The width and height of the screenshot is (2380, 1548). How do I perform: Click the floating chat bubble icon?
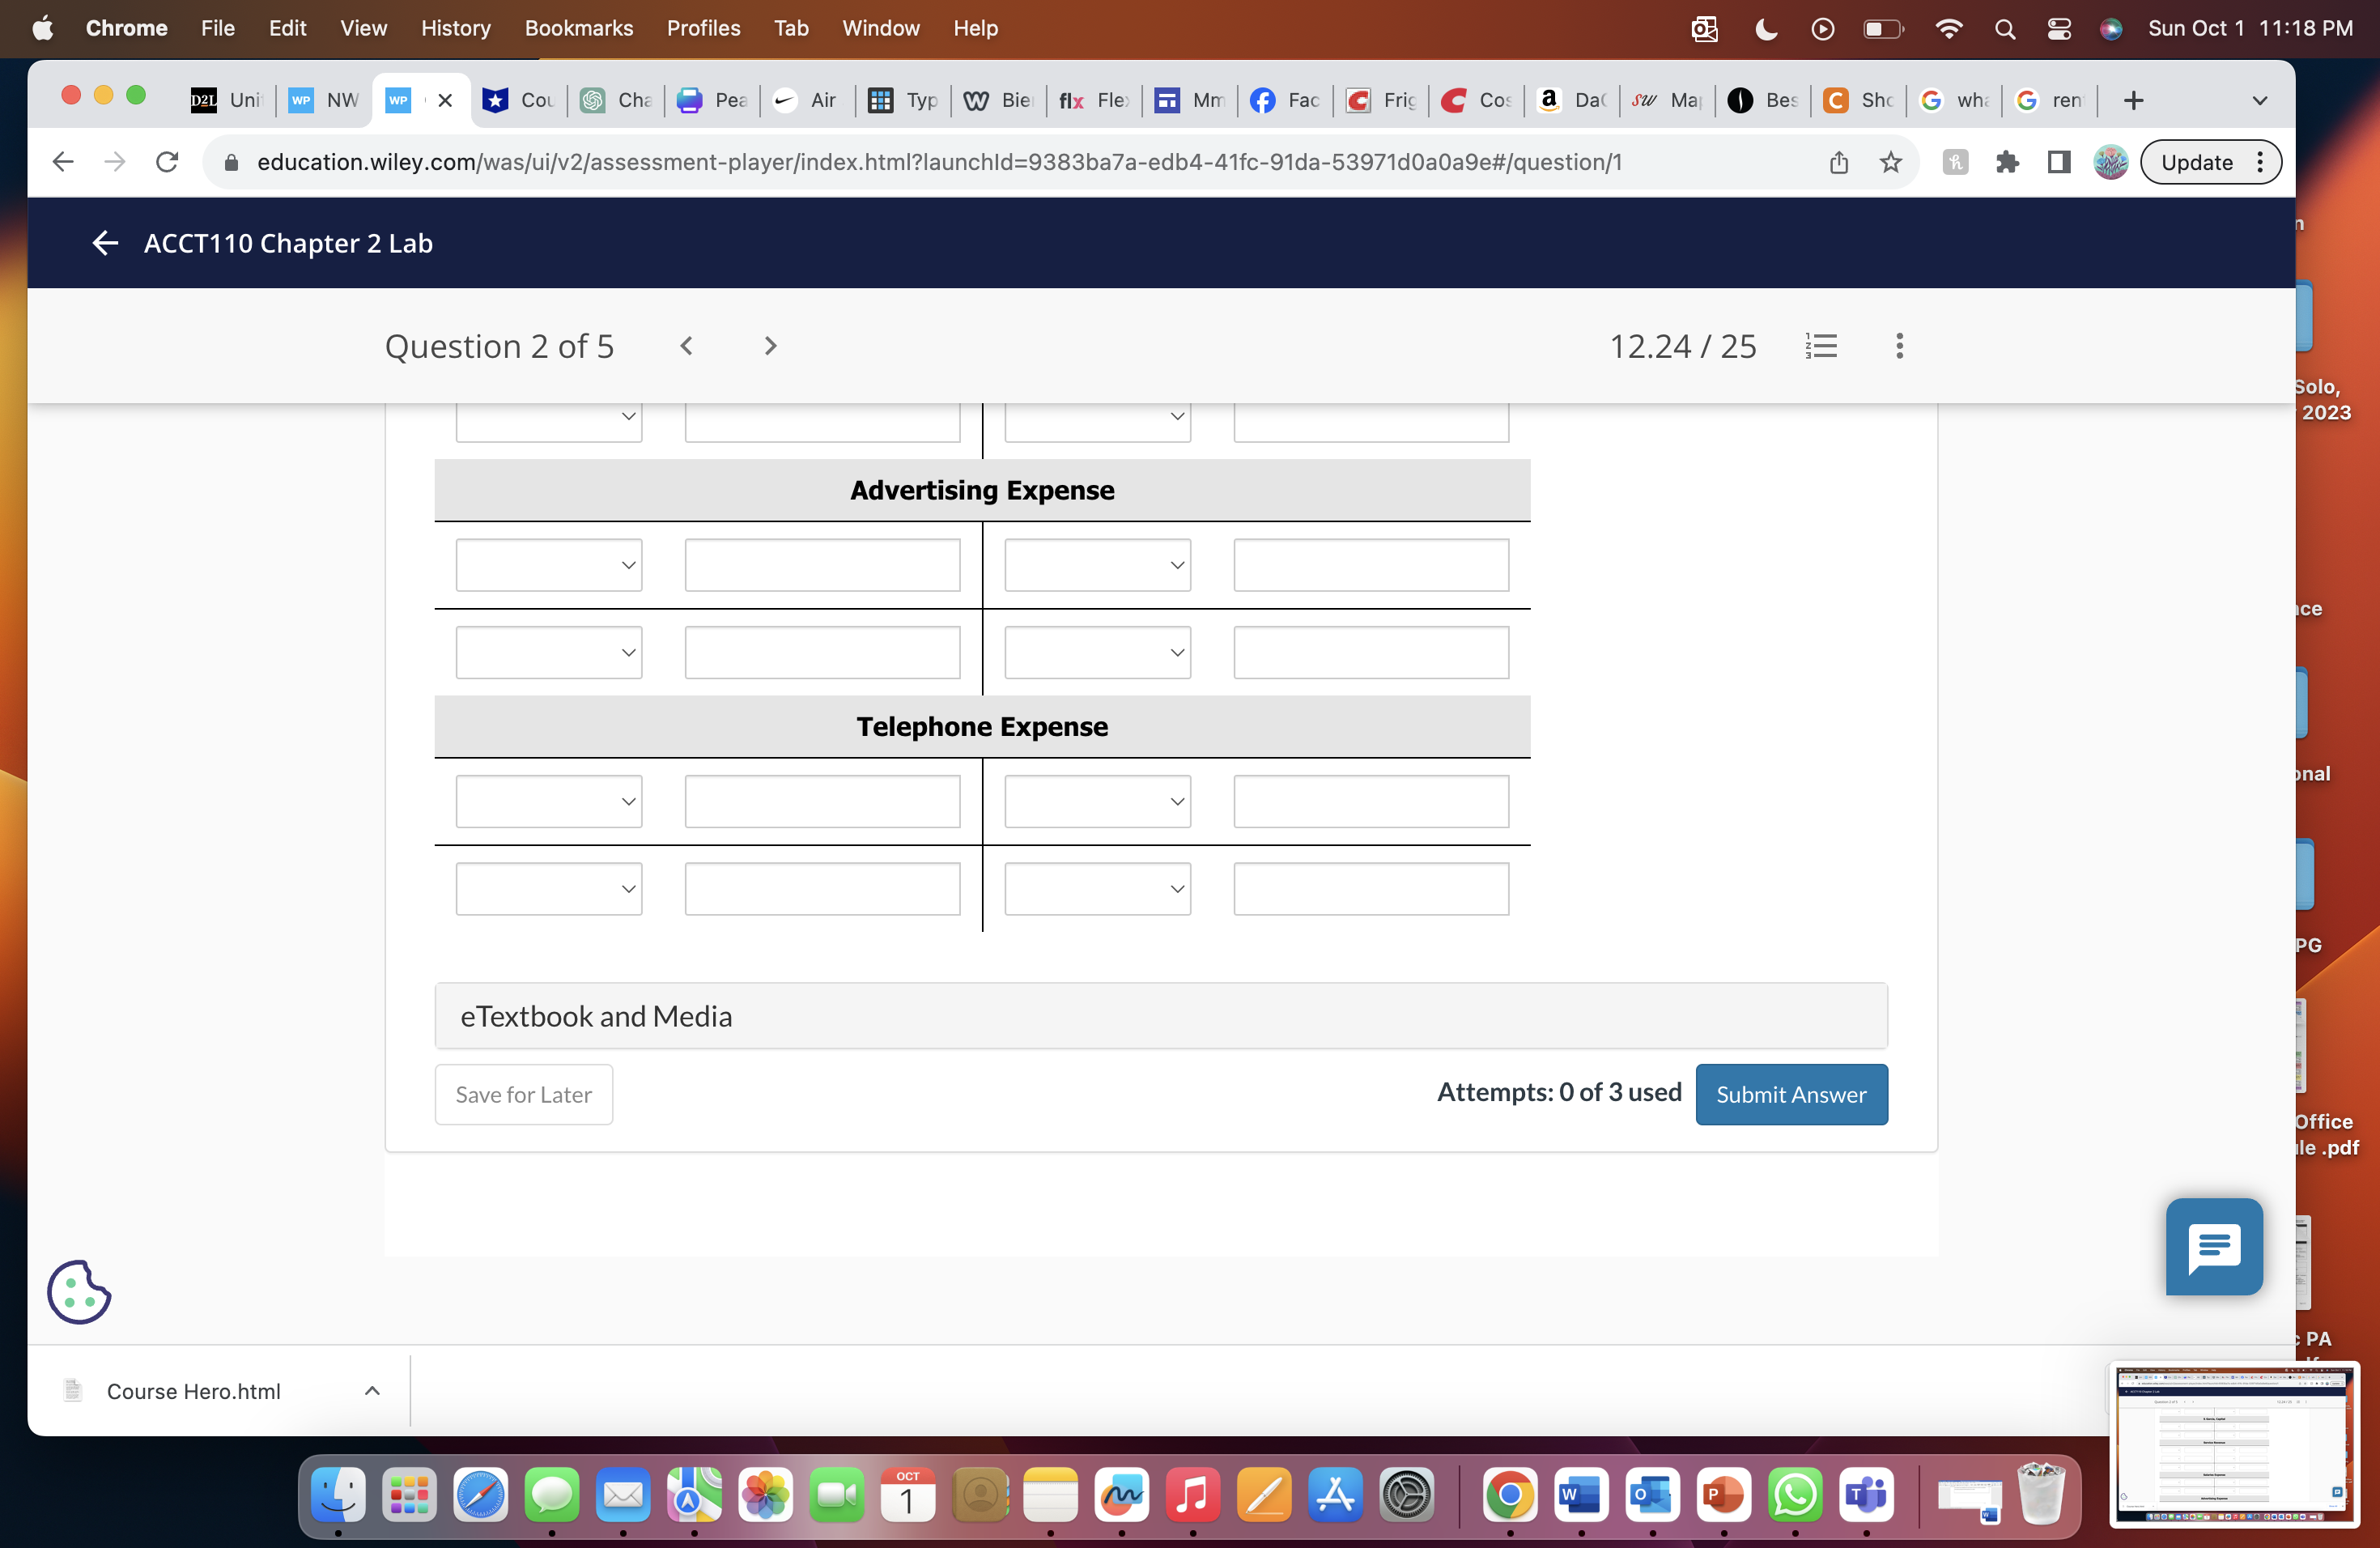pyautogui.click(x=2213, y=1246)
